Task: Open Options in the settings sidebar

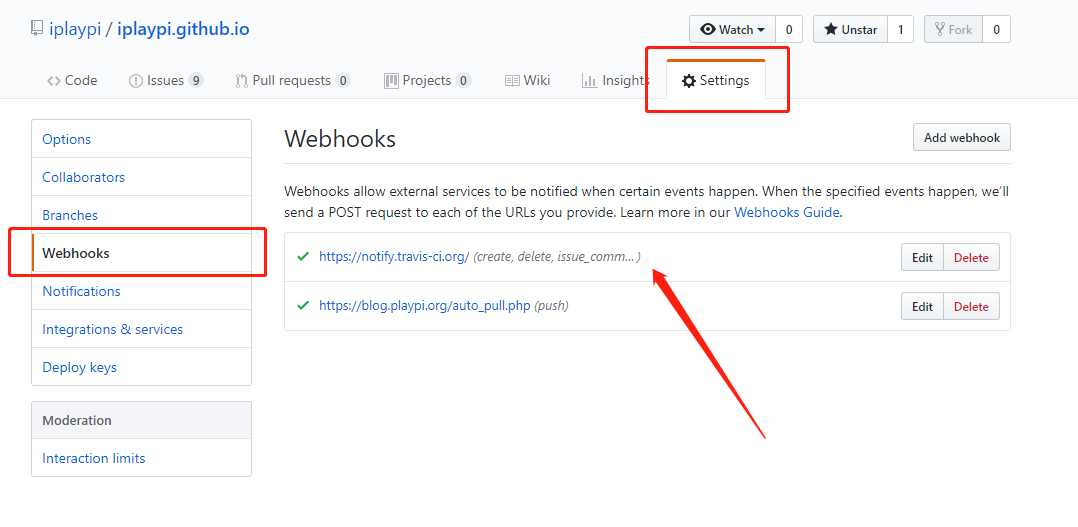Action: 142,139
